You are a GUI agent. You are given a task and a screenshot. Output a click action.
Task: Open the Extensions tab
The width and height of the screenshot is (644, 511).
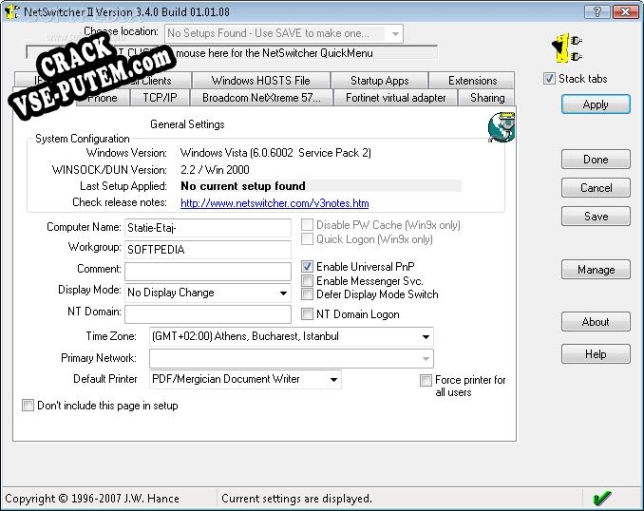click(x=472, y=80)
